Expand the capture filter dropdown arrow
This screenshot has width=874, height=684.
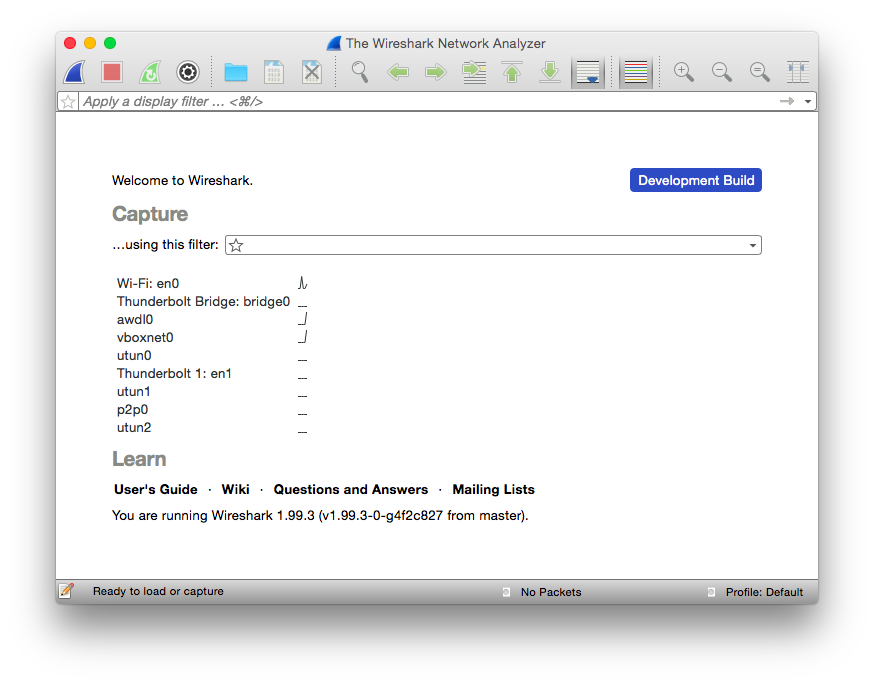[752, 245]
